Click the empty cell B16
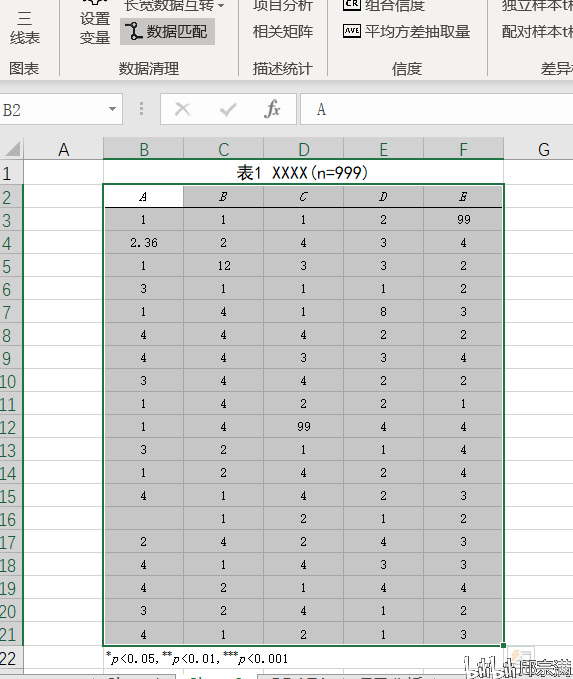Image resolution: width=573 pixels, height=679 pixels. pyautogui.click(x=143, y=518)
